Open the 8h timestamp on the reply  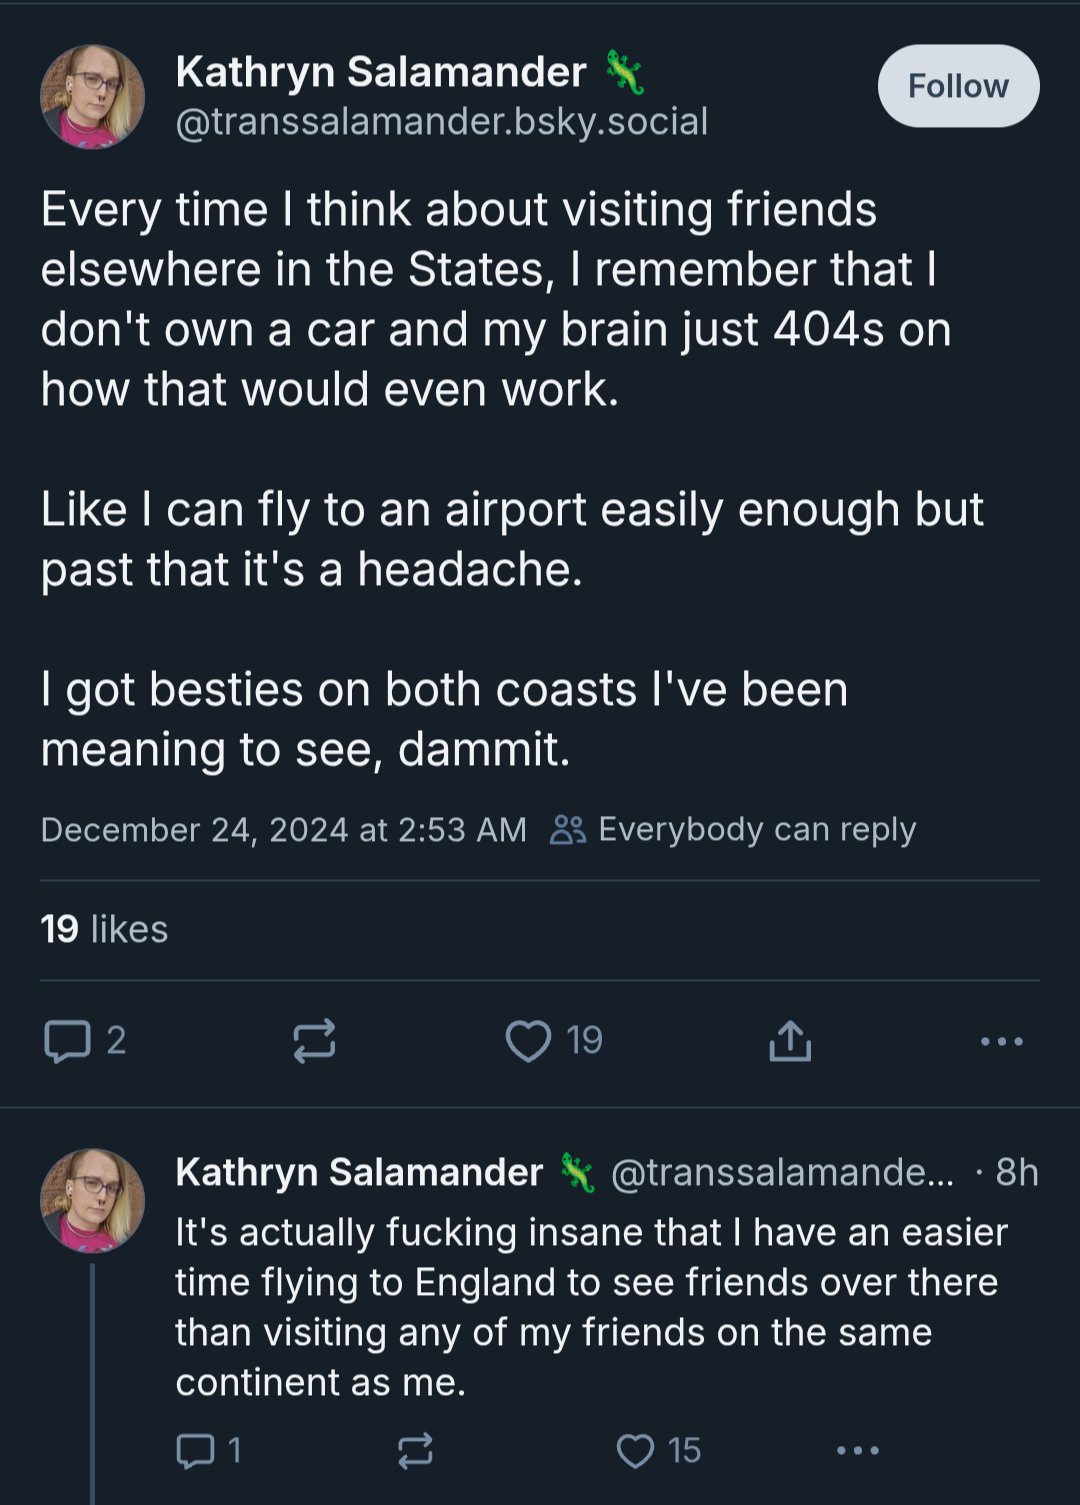pyautogui.click(x=1017, y=1172)
